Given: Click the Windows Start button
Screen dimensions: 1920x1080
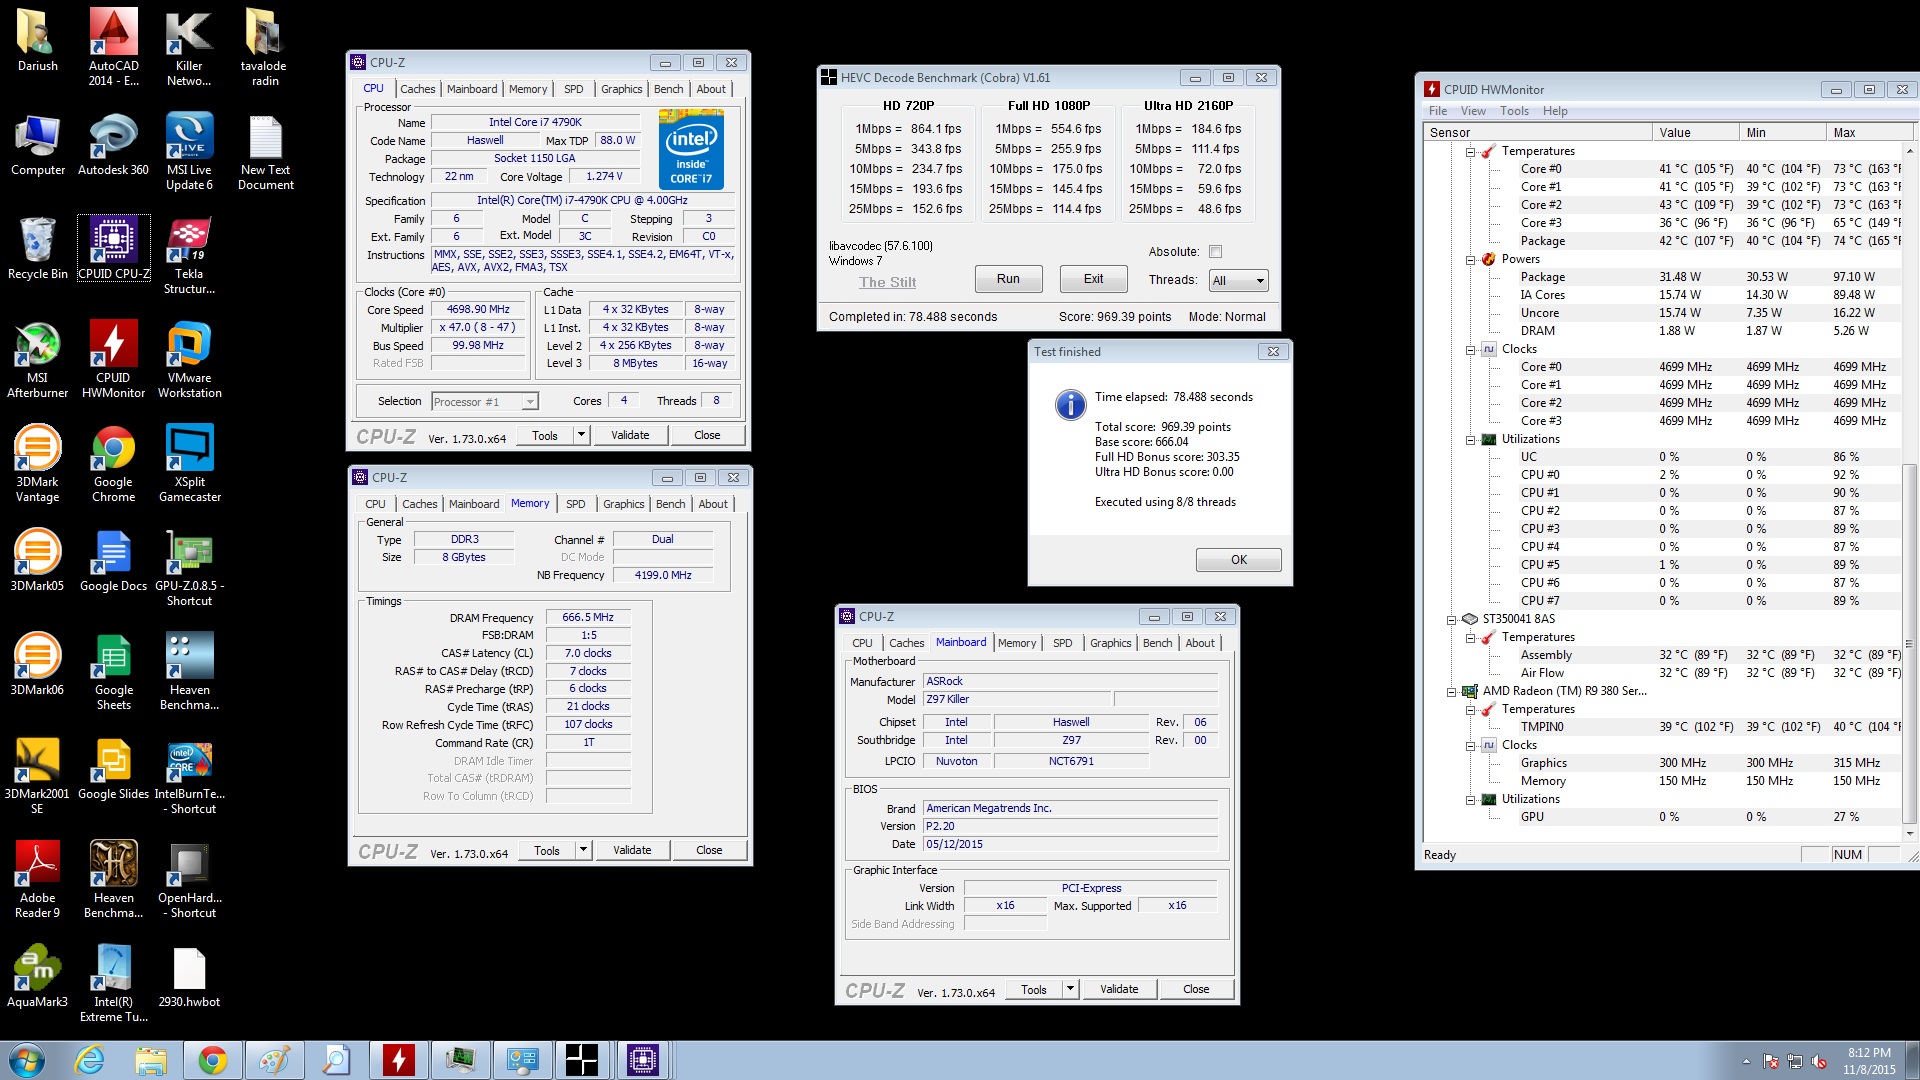Looking at the screenshot, I should (x=27, y=1060).
